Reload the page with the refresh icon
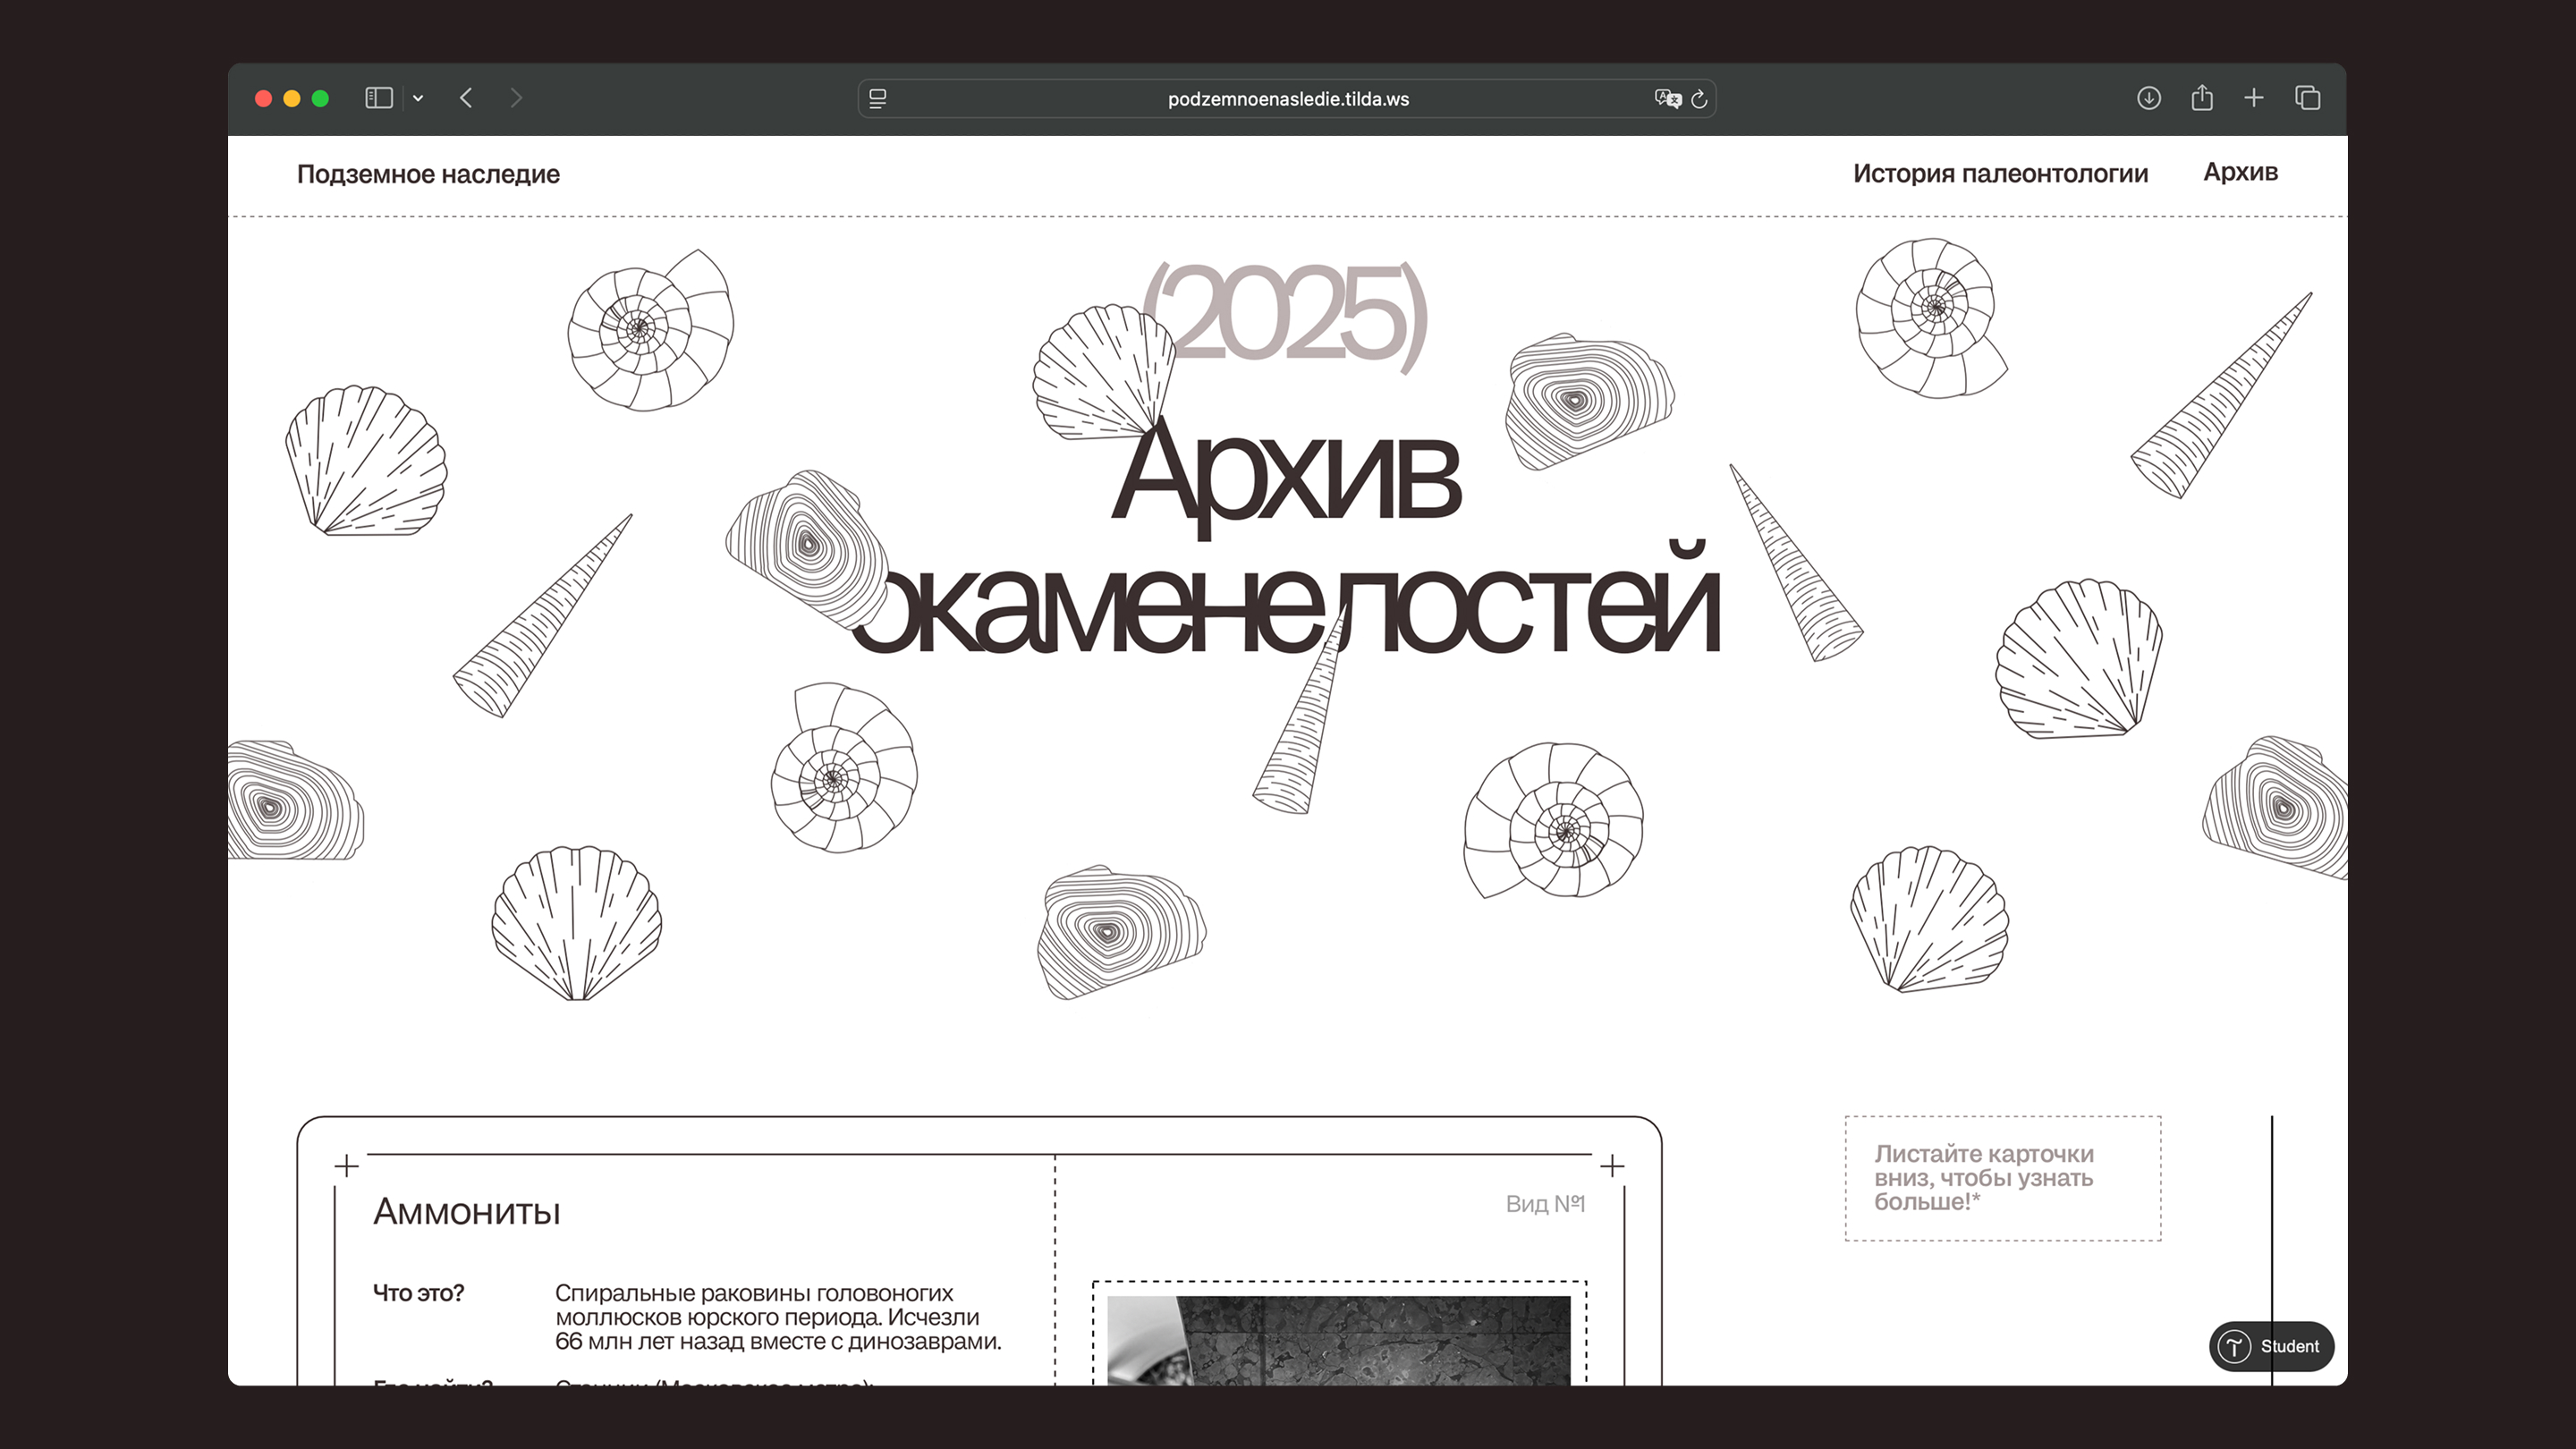Screen dimensions: 2576x1449 click(x=1699, y=99)
